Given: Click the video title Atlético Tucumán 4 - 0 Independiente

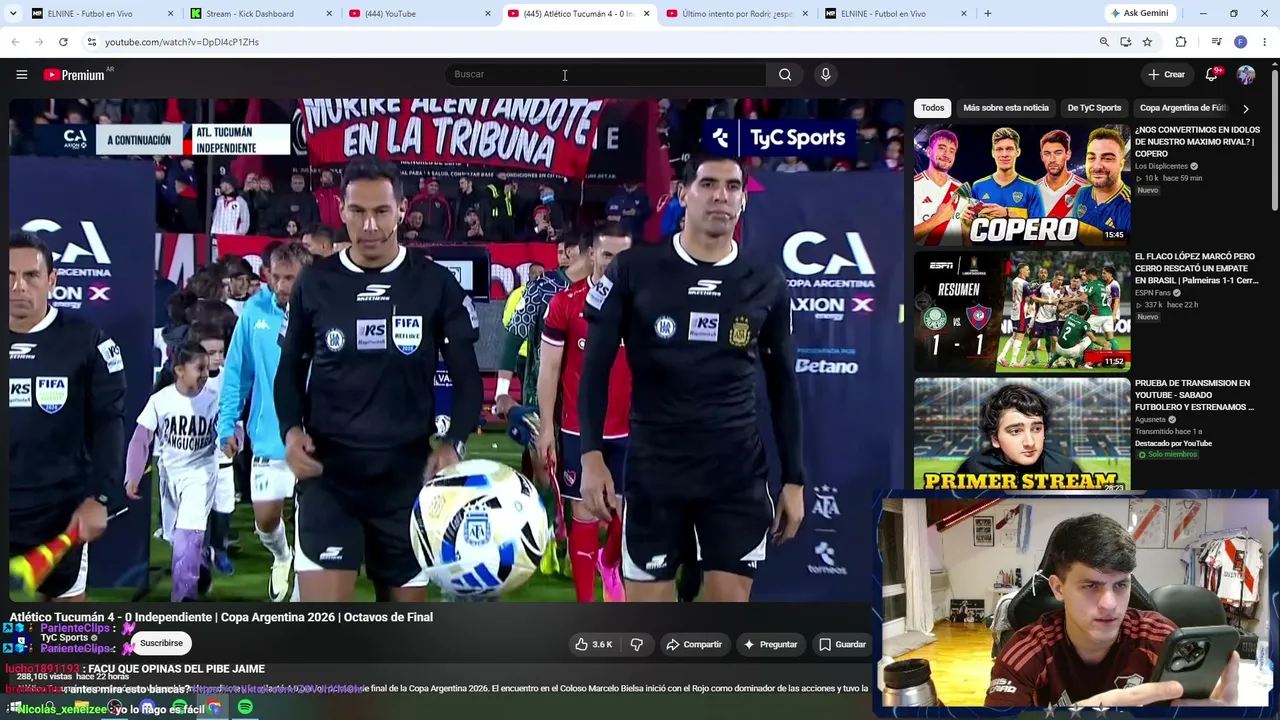Looking at the screenshot, I should click(x=221, y=617).
